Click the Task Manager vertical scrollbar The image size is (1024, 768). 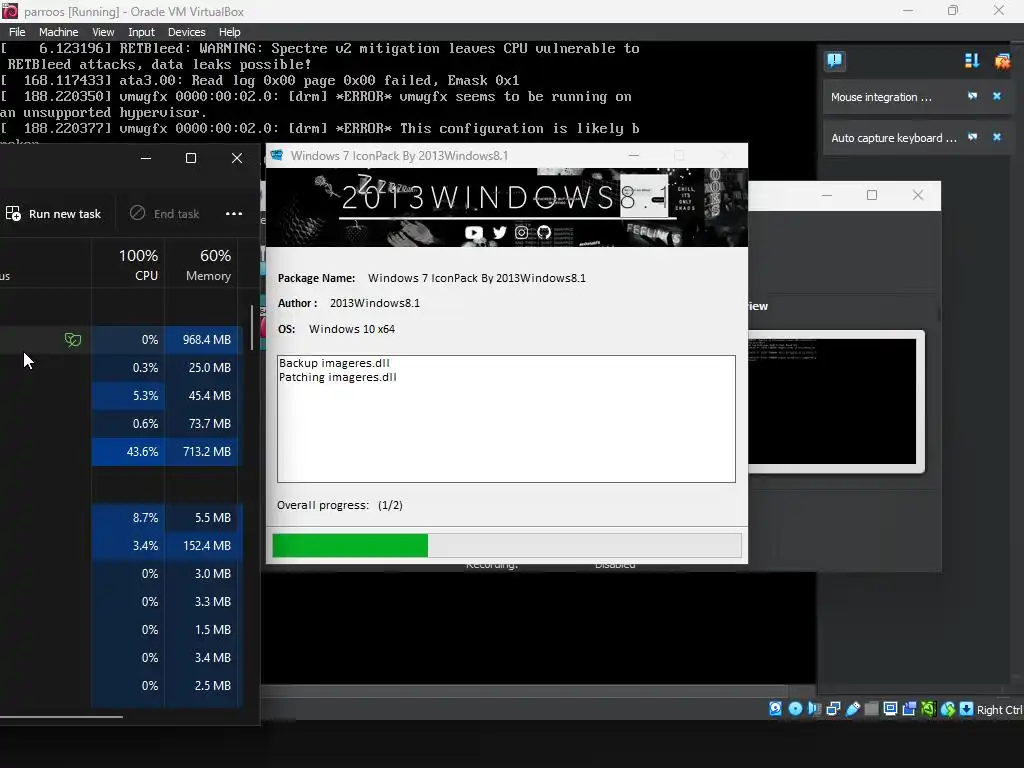252,328
